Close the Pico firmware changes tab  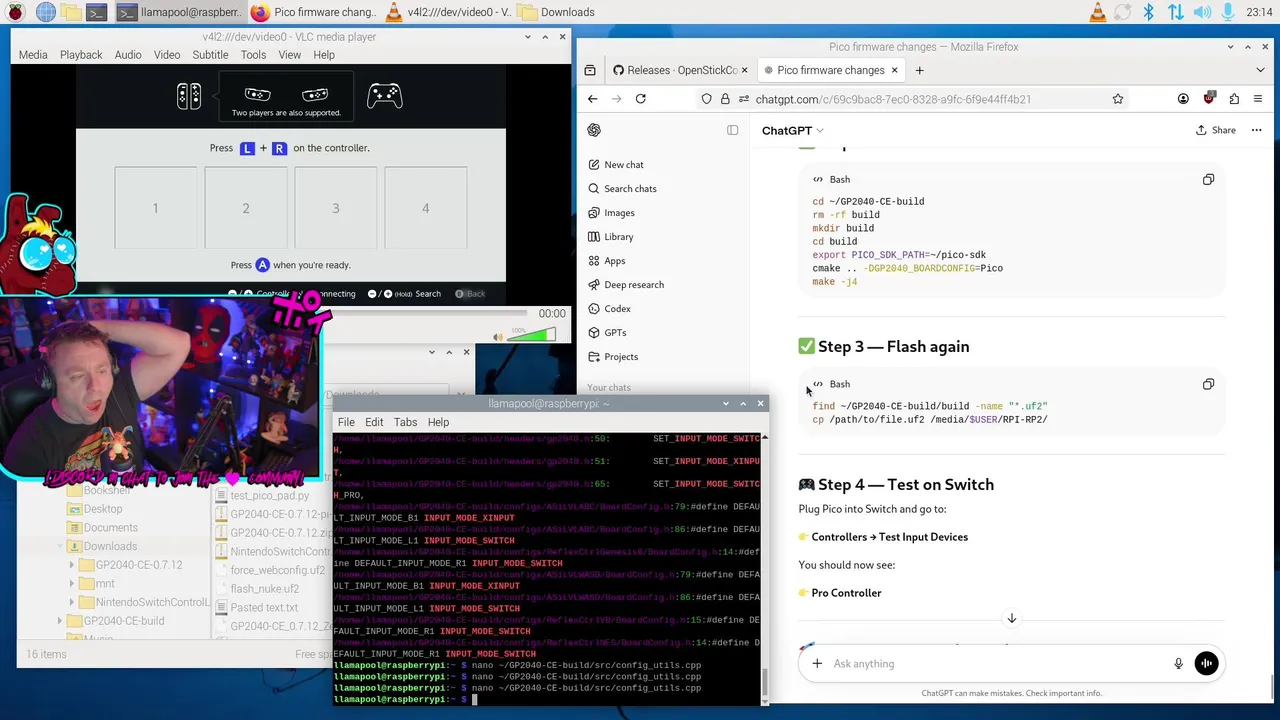pos(895,70)
